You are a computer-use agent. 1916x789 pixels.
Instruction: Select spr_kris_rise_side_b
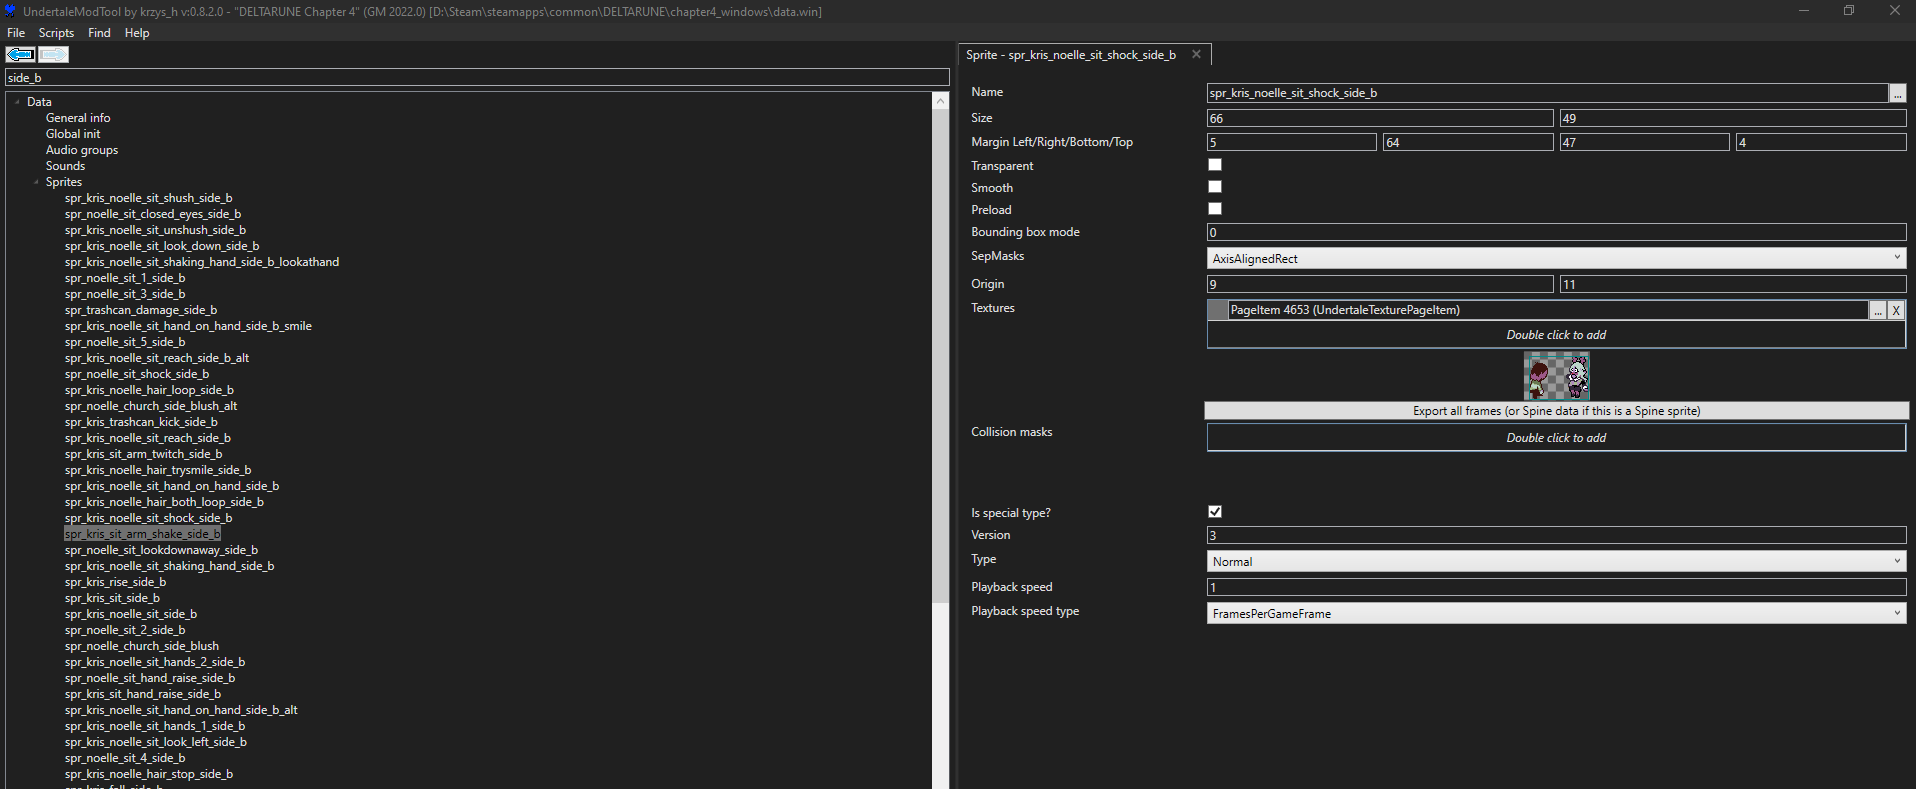[x=115, y=582]
